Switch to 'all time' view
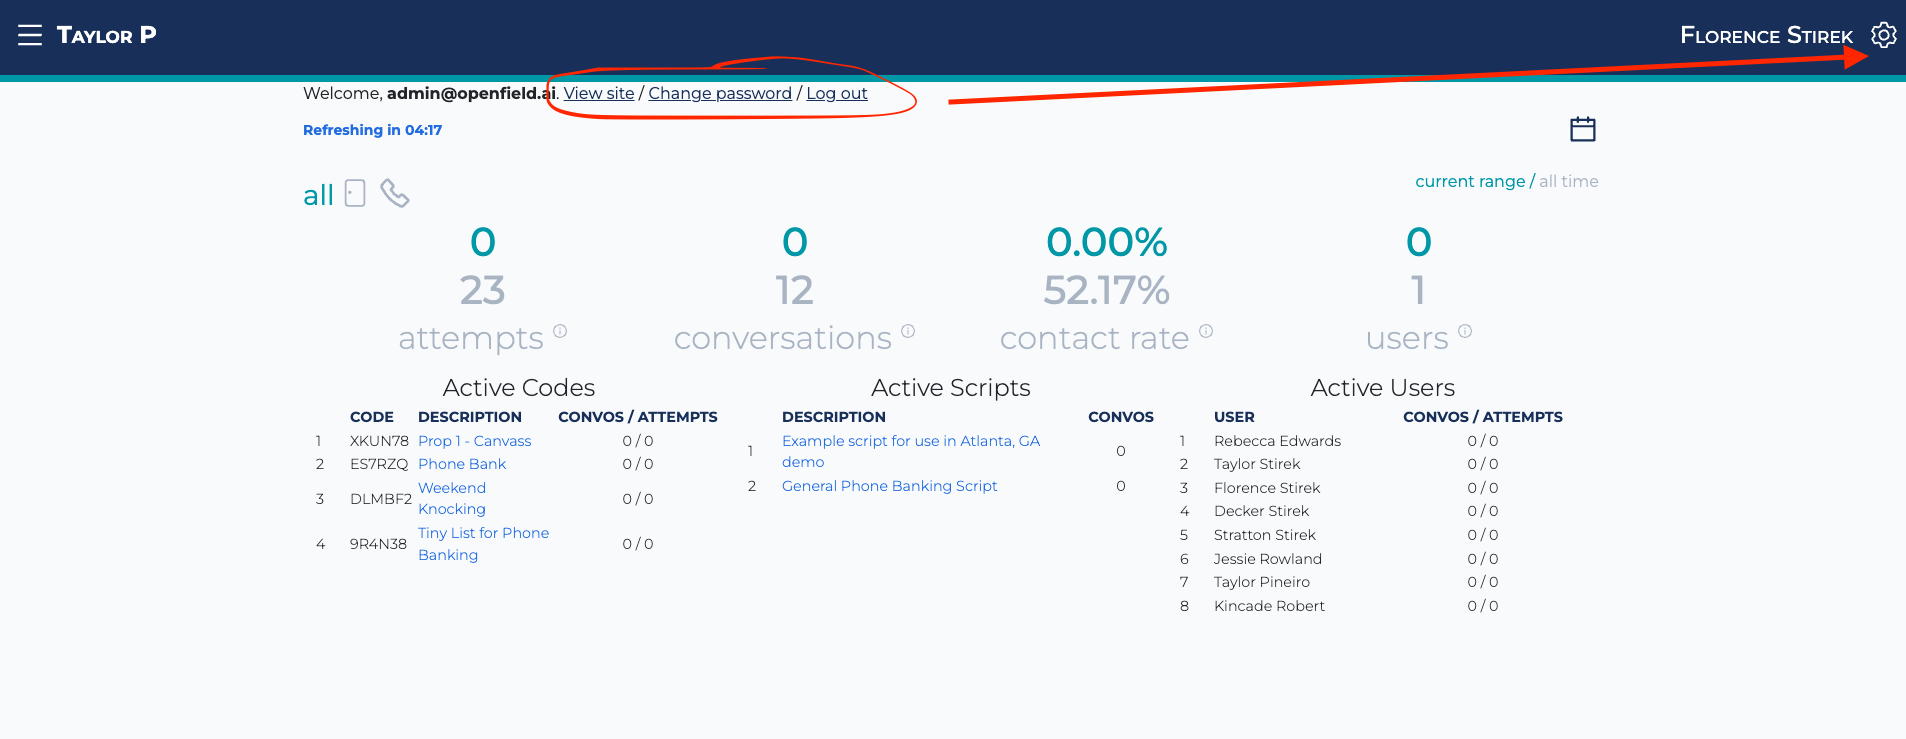1906x739 pixels. click(x=1568, y=181)
